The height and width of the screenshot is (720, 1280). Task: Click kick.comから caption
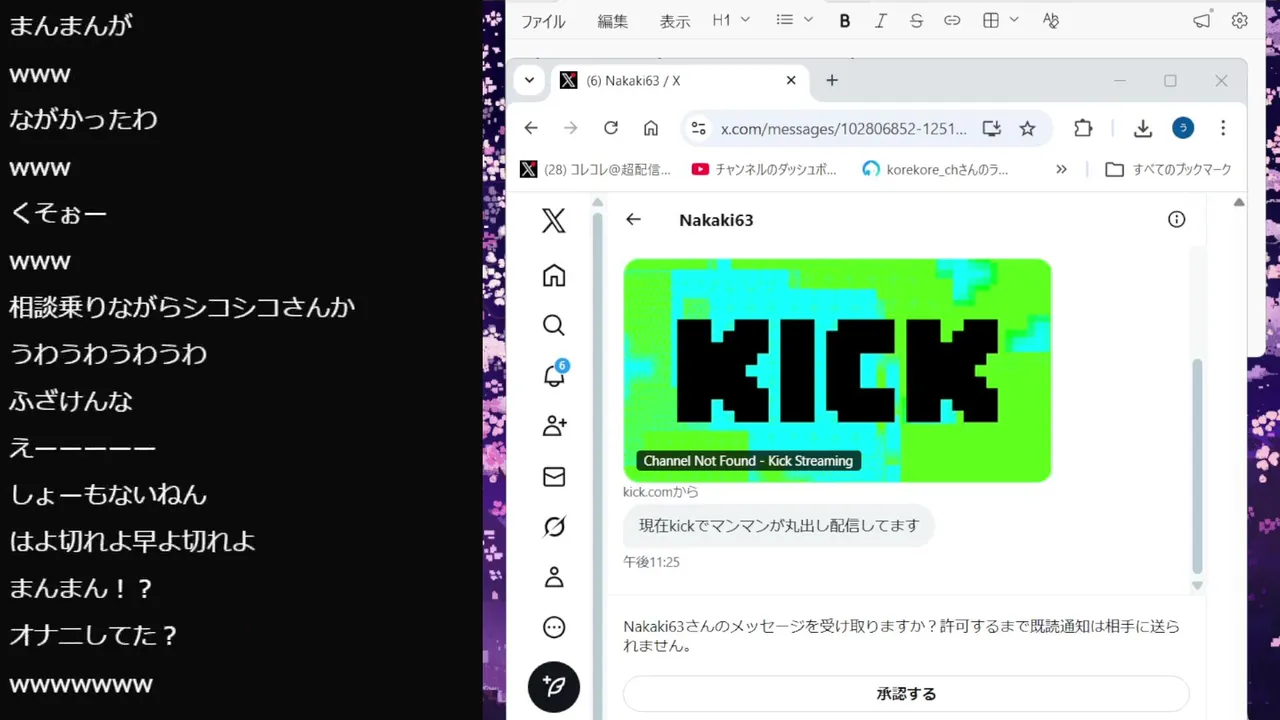660,492
